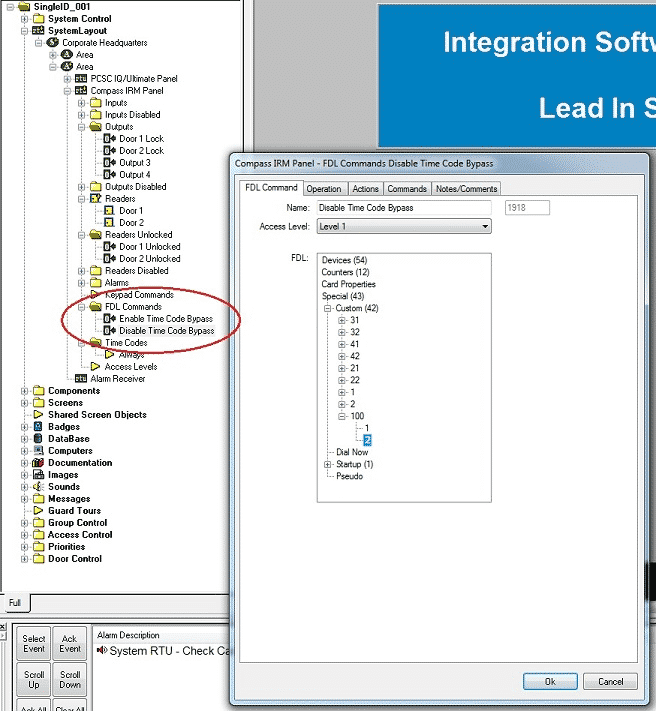Viewport: 656px width, 711px height.
Task: Click the PCSC IQ/Ultimate Panel icon
Action: coord(81,78)
